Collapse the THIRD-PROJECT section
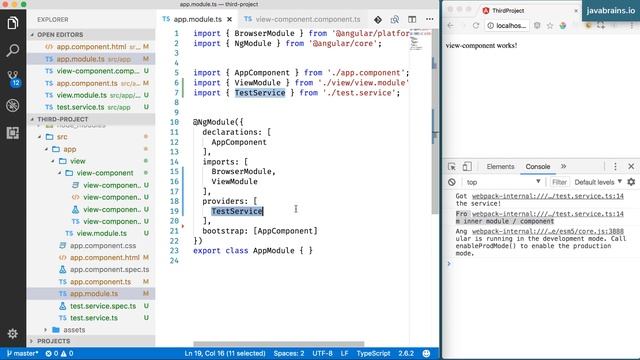640x360 pixels. click(91, 119)
